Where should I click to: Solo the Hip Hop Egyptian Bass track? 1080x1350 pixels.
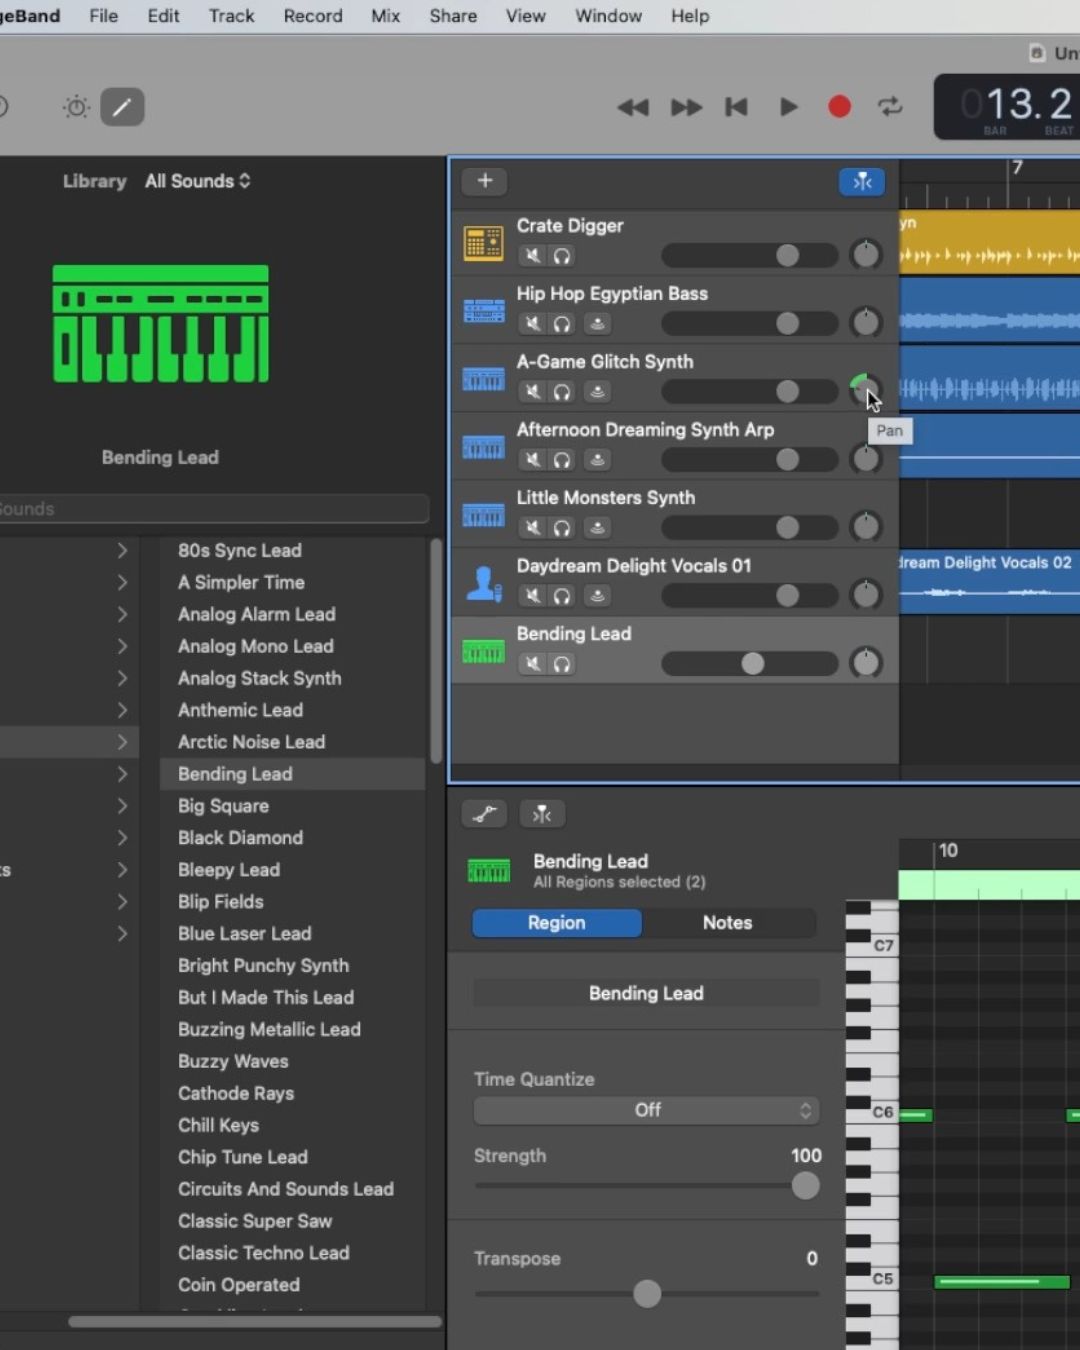563,324
